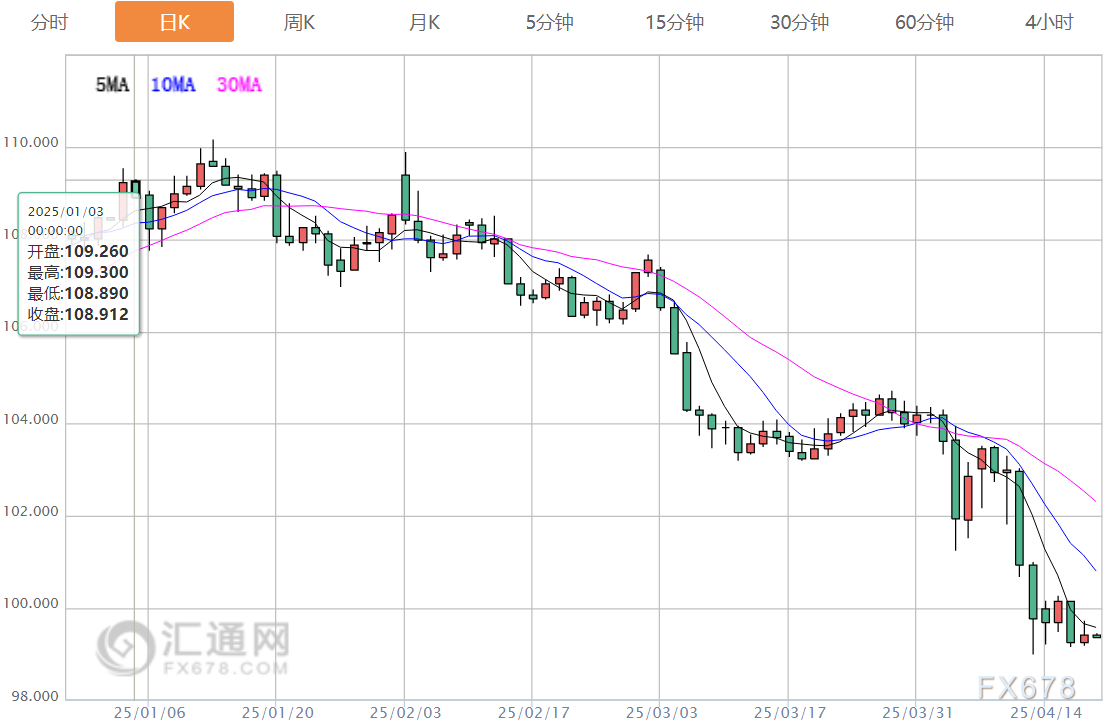Switch to the 5分钟 interval
The image size is (1106, 723).
pyautogui.click(x=549, y=21)
